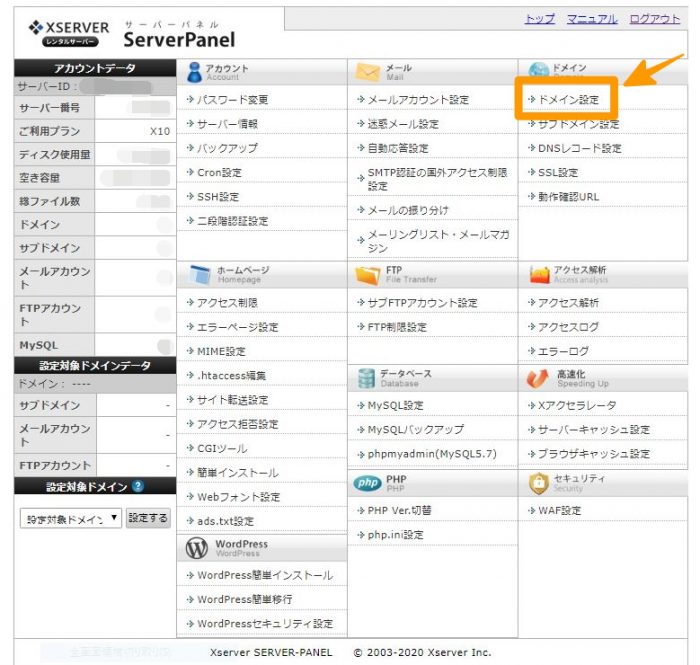Open Cron設定
Viewport: 700px width, 665px height.
tap(219, 173)
